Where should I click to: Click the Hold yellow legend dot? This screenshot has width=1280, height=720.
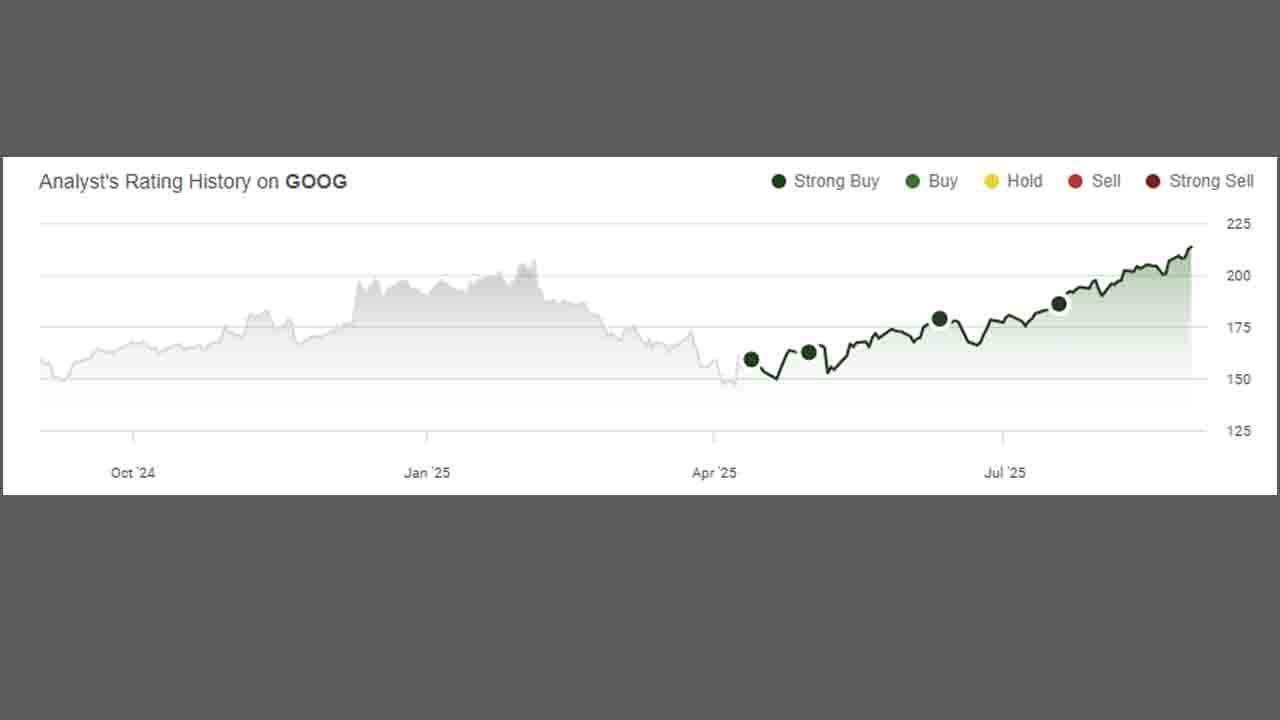point(992,181)
